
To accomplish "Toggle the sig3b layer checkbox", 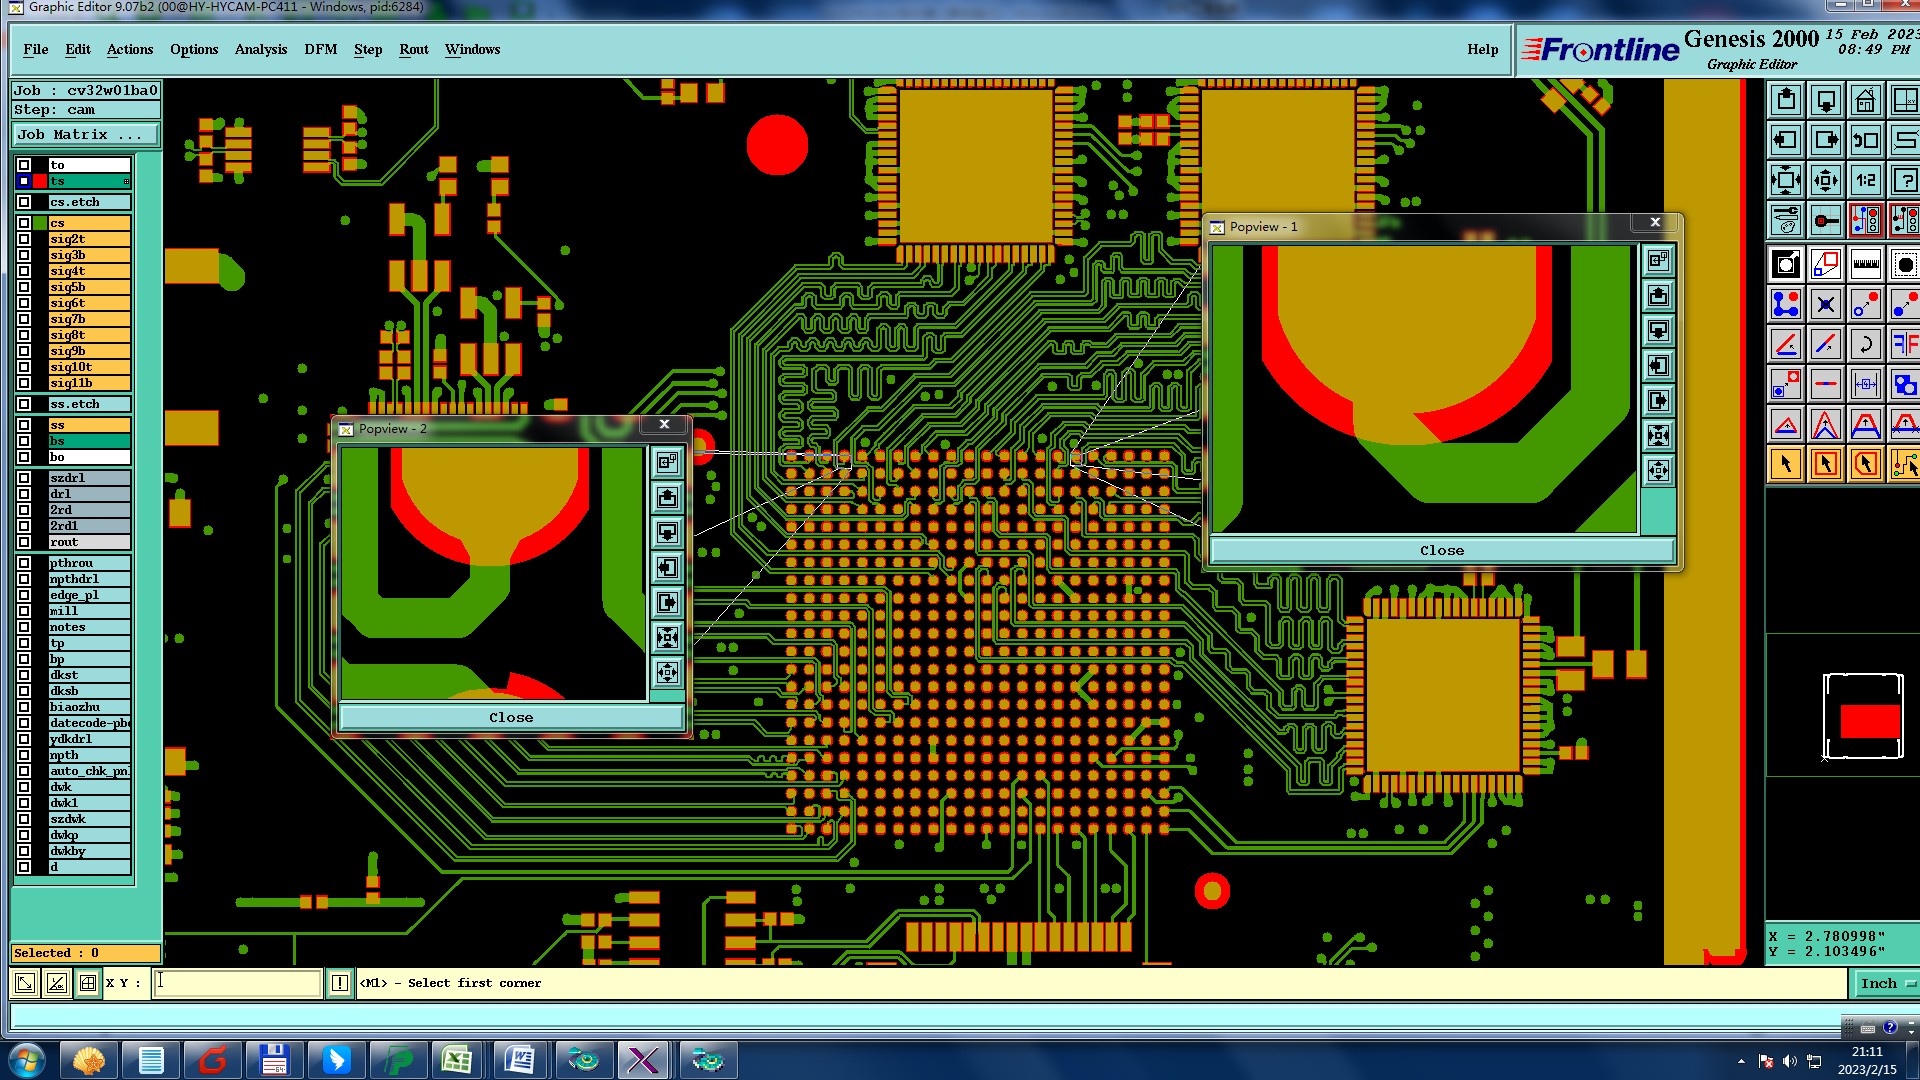I will [x=24, y=255].
